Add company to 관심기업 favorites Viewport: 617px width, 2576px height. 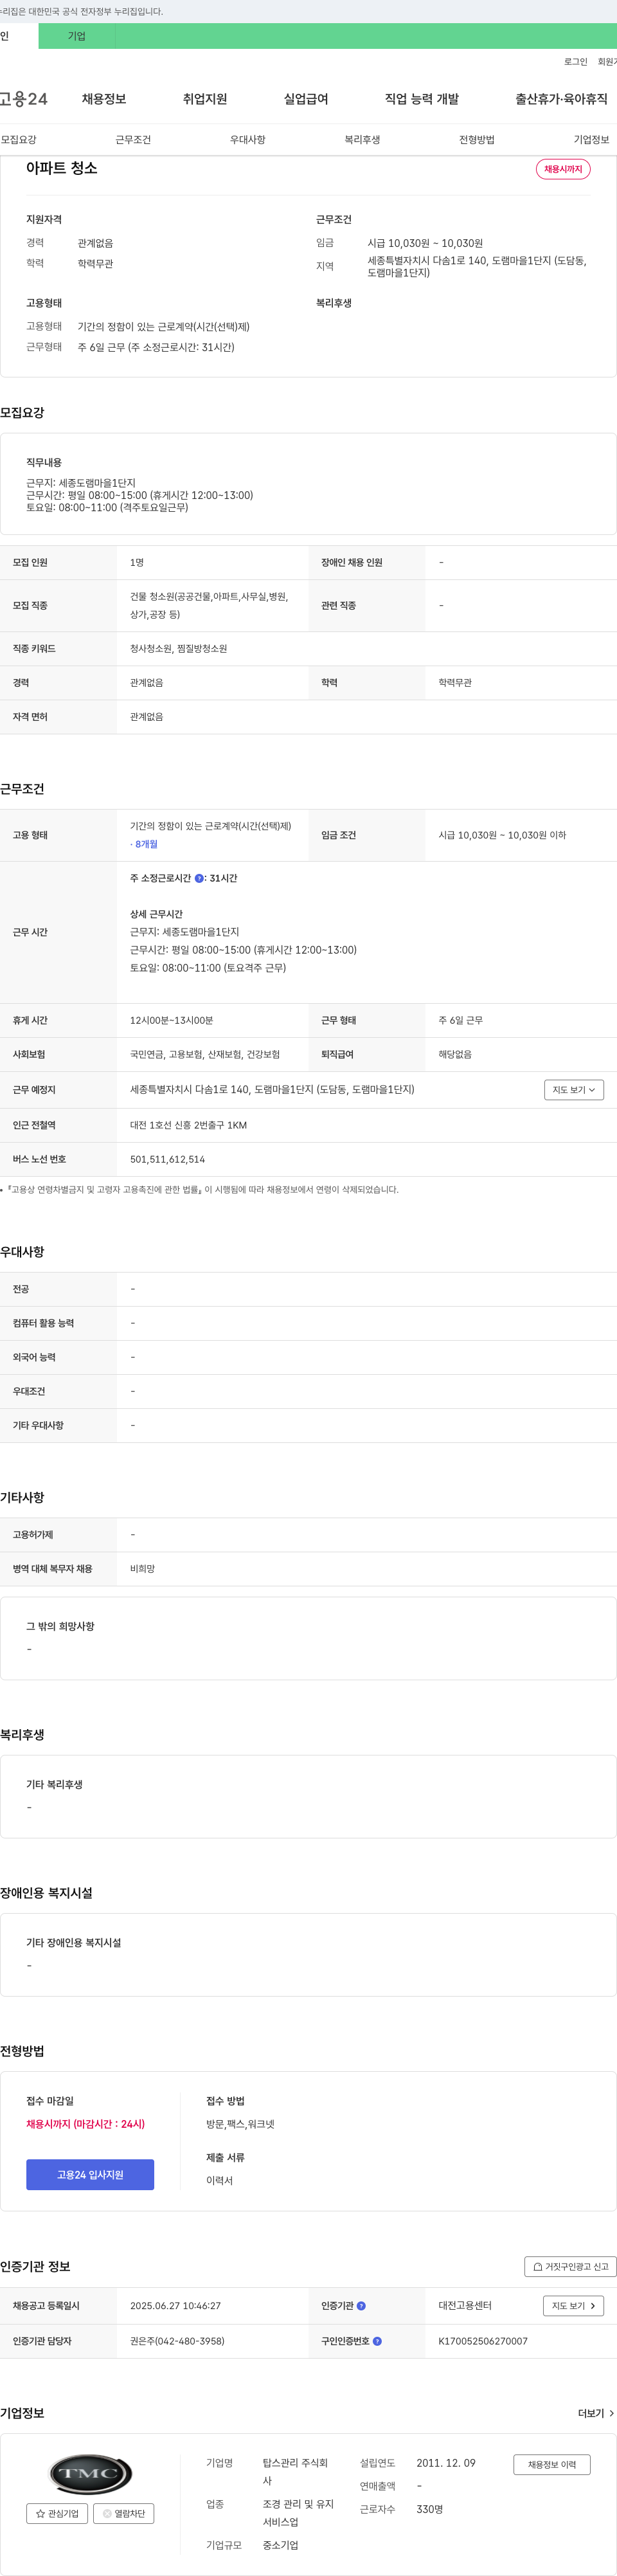click(x=57, y=2513)
